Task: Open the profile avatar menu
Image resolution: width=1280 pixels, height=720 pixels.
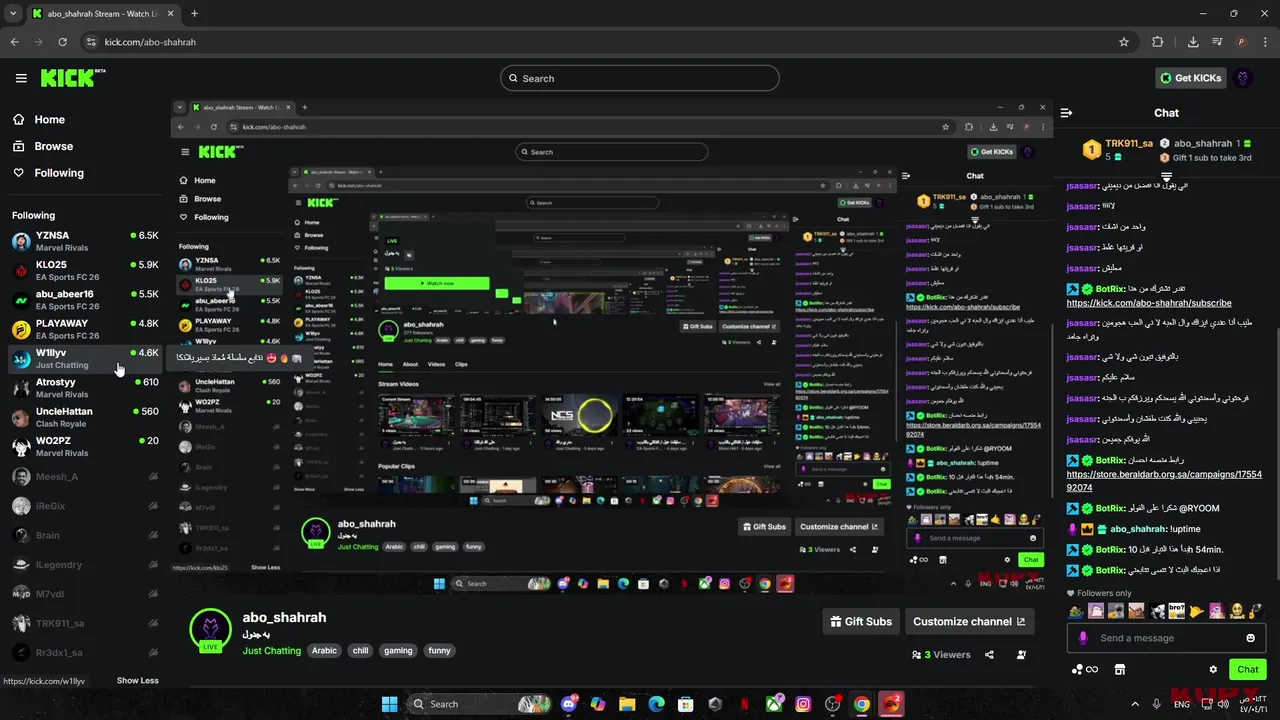Action: coord(1243,78)
